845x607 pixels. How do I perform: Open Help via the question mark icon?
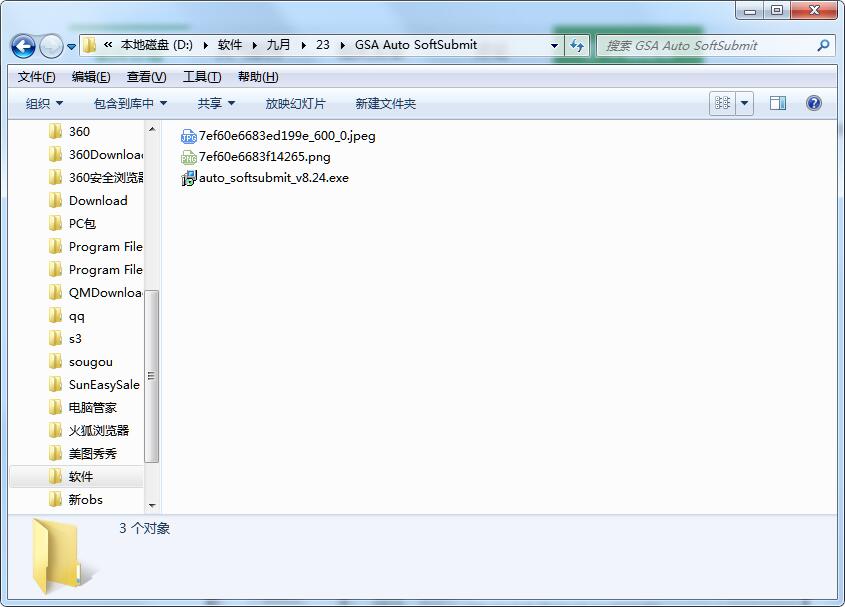(x=813, y=102)
